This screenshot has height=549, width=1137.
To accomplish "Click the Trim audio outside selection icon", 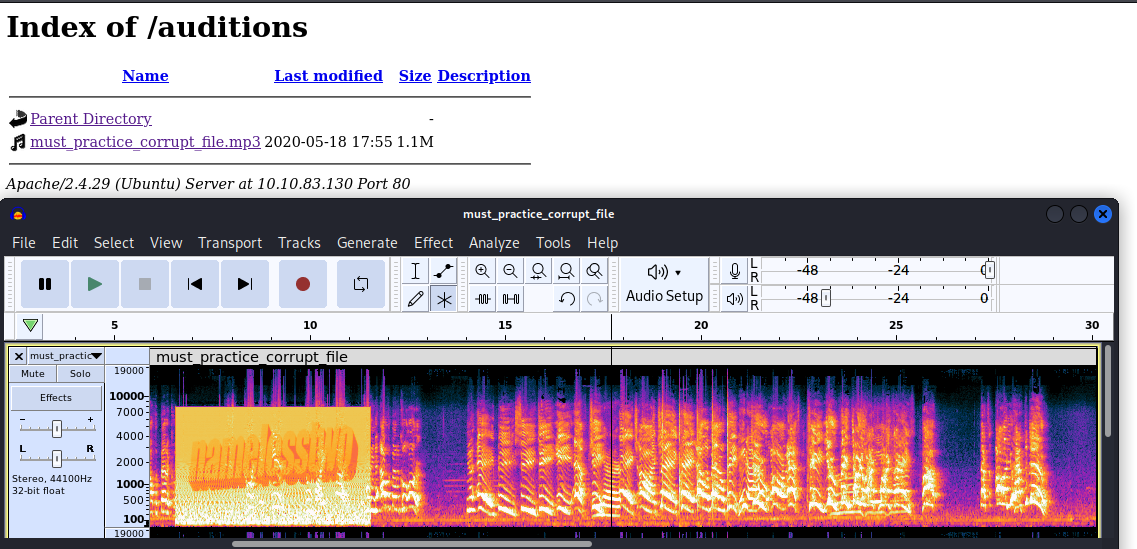I will [483, 298].
